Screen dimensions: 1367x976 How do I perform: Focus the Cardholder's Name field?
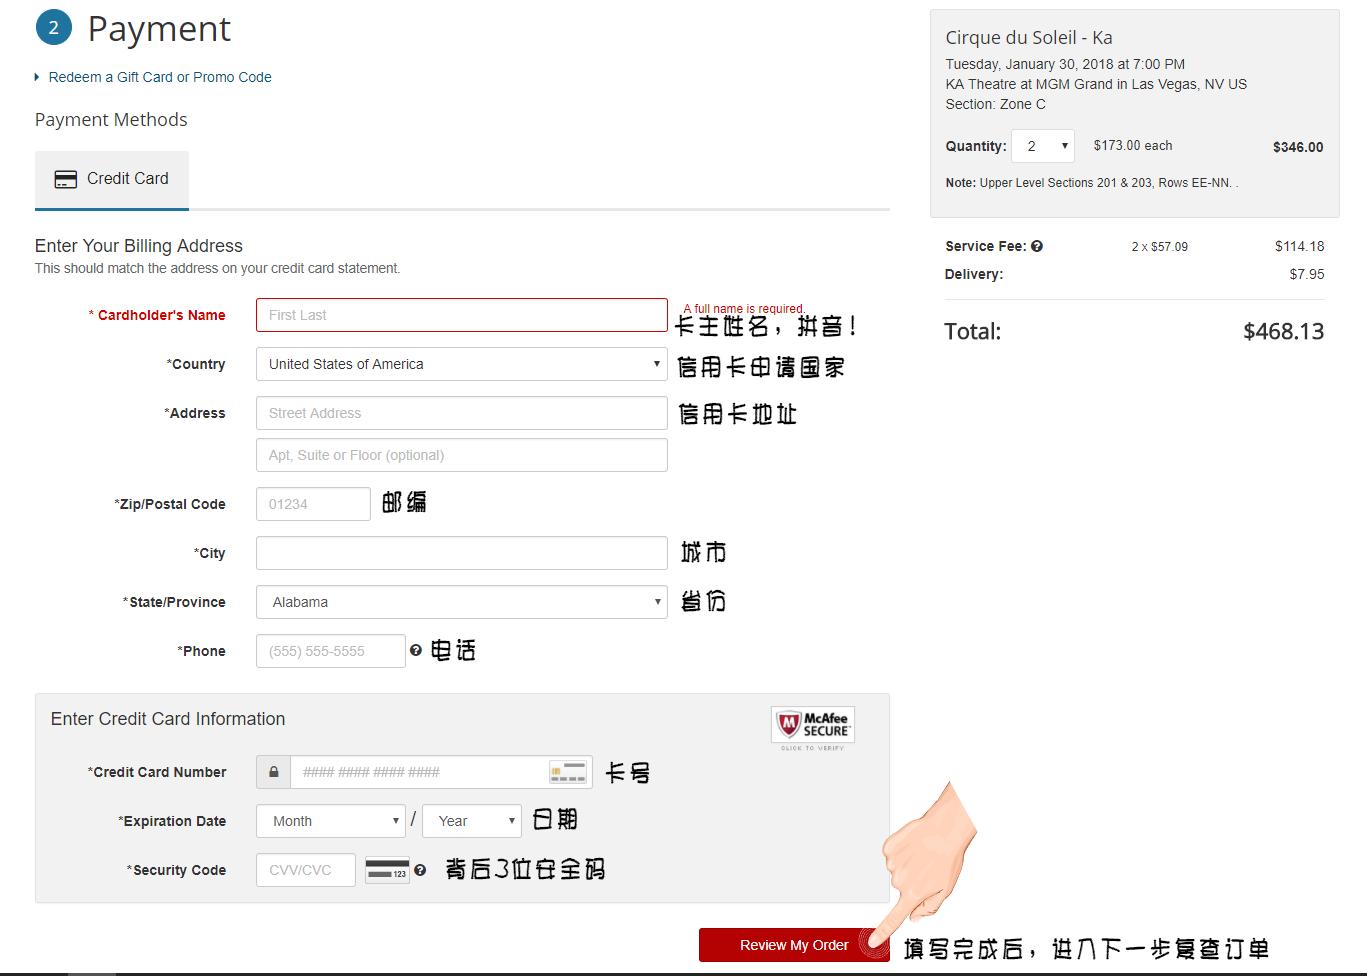point(461,315)
